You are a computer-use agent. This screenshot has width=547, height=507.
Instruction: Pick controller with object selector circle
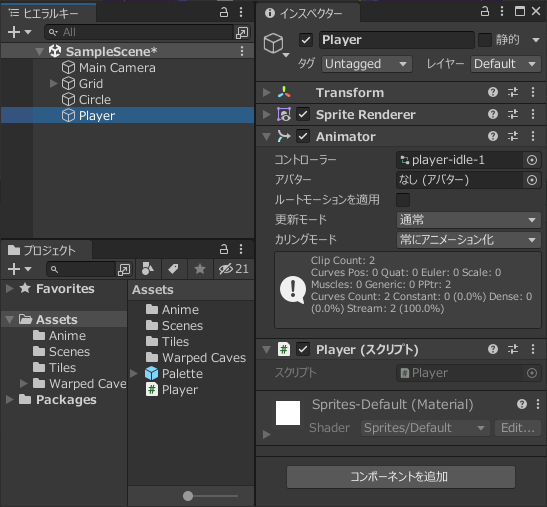coord(532,160)
